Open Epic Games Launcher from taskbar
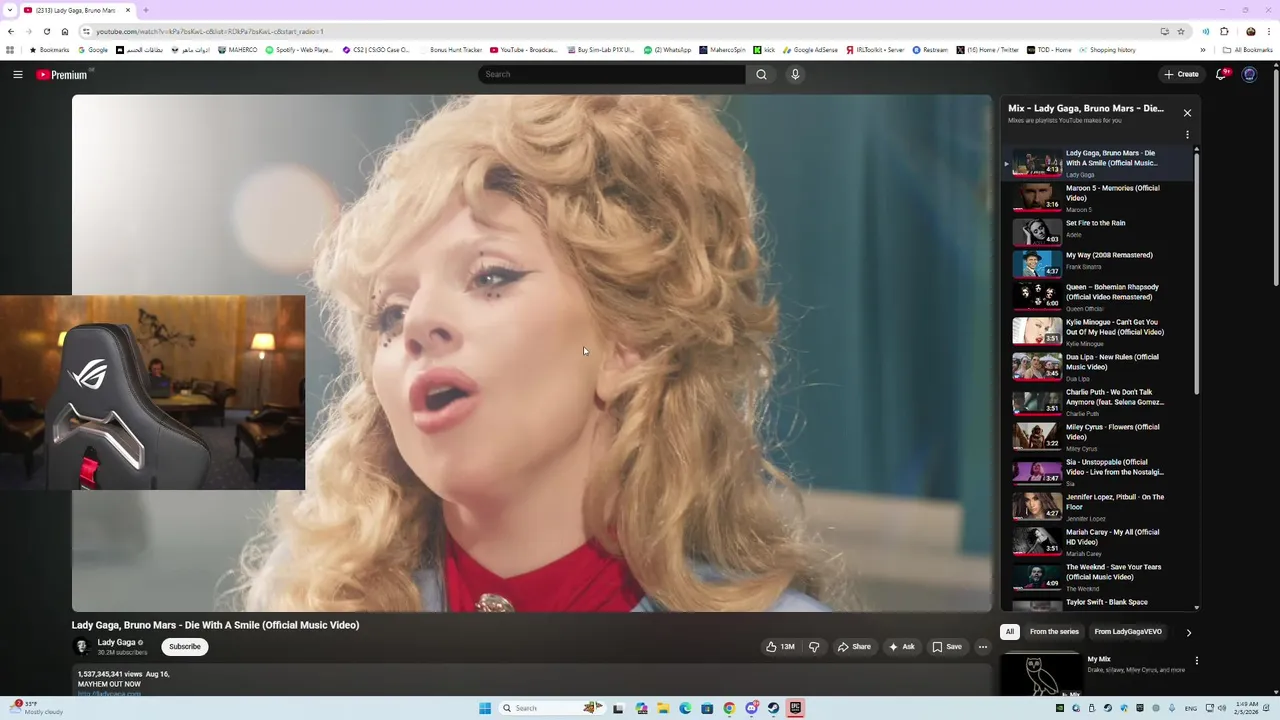This screenshot has height=720, width=1280. (795, 708)
